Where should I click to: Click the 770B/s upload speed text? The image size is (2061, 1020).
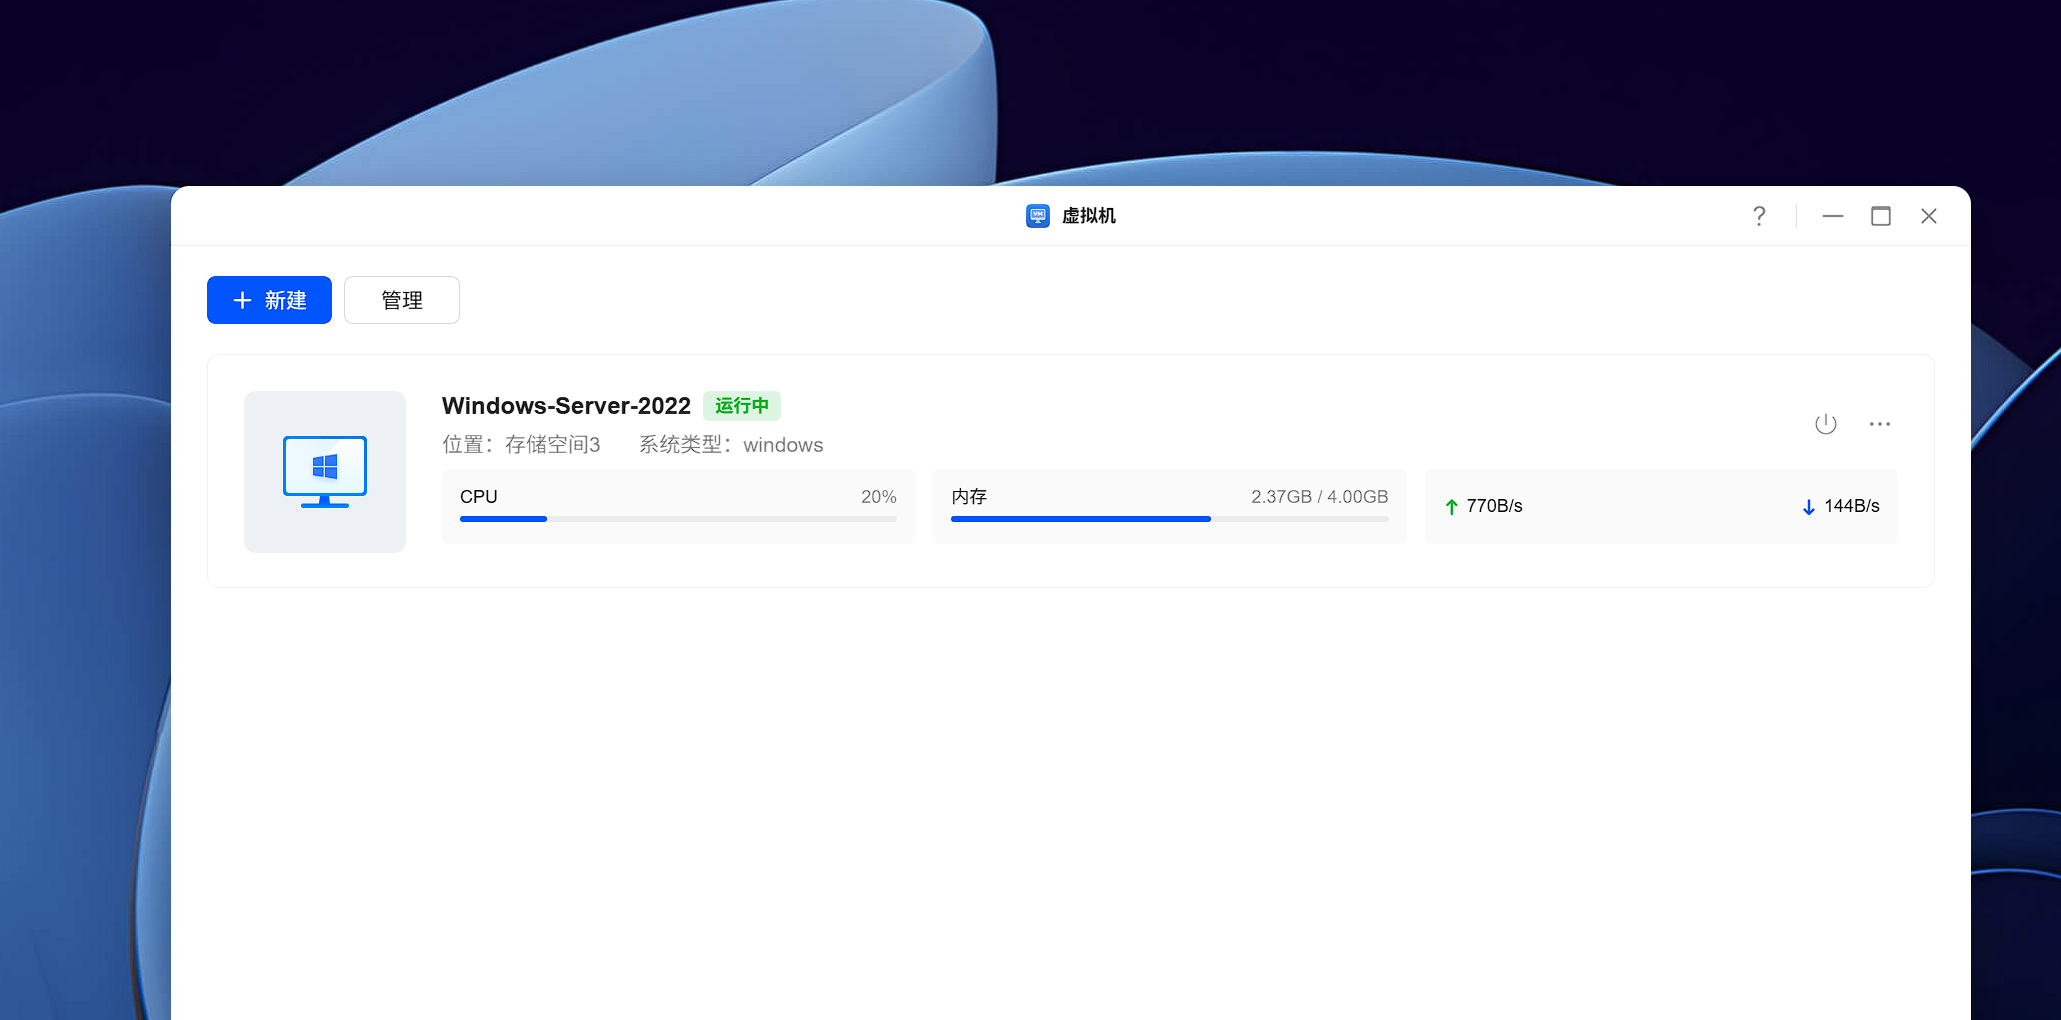[x=1495, y=506]
